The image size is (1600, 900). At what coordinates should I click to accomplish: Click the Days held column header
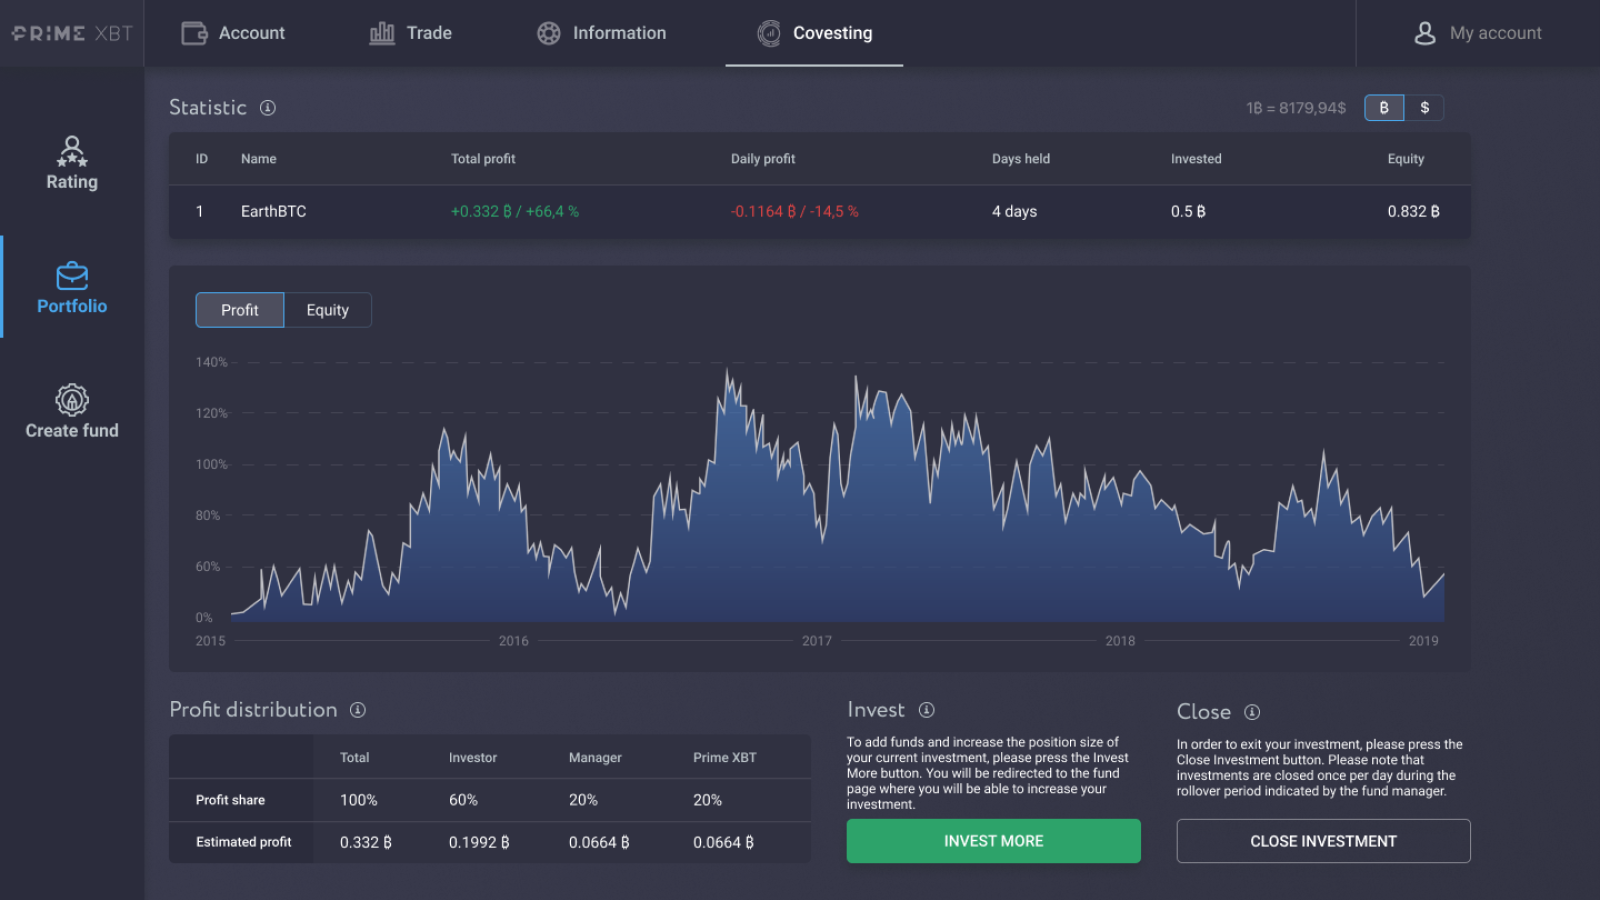coord(1021,159)
